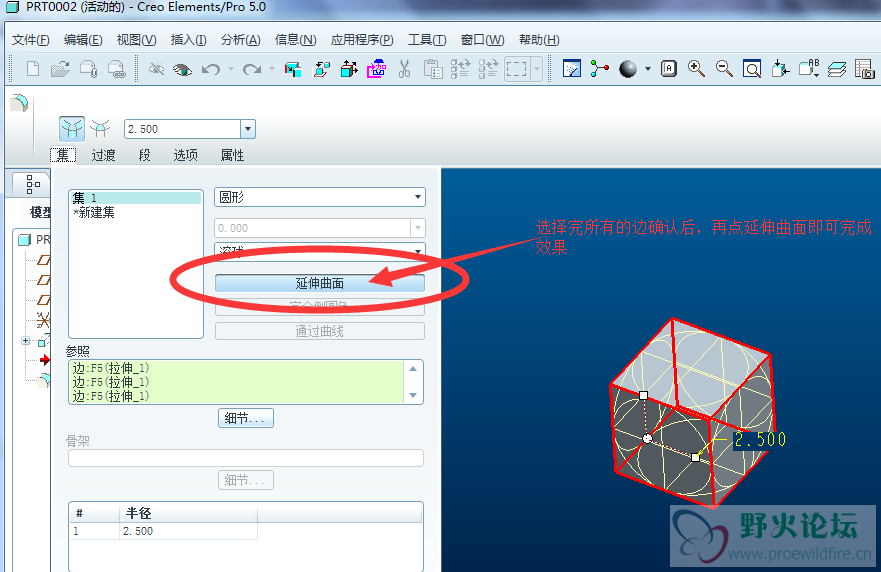Click the radius cell 2.500 in table

click(188, 531)
